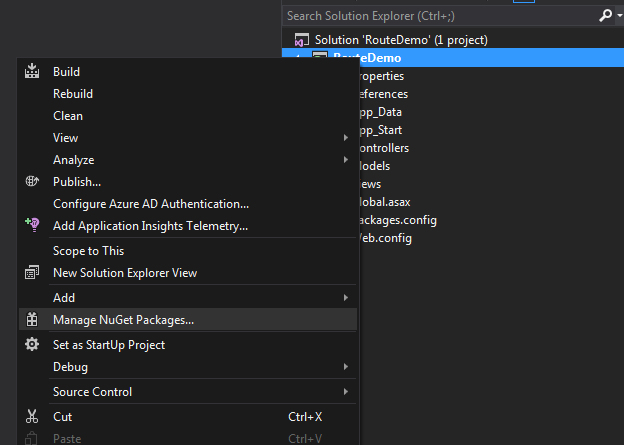Click the Build icon in context menu
The height and width of the screenshot is (445, 624).
pyautogui.click(x=32, y=72)
